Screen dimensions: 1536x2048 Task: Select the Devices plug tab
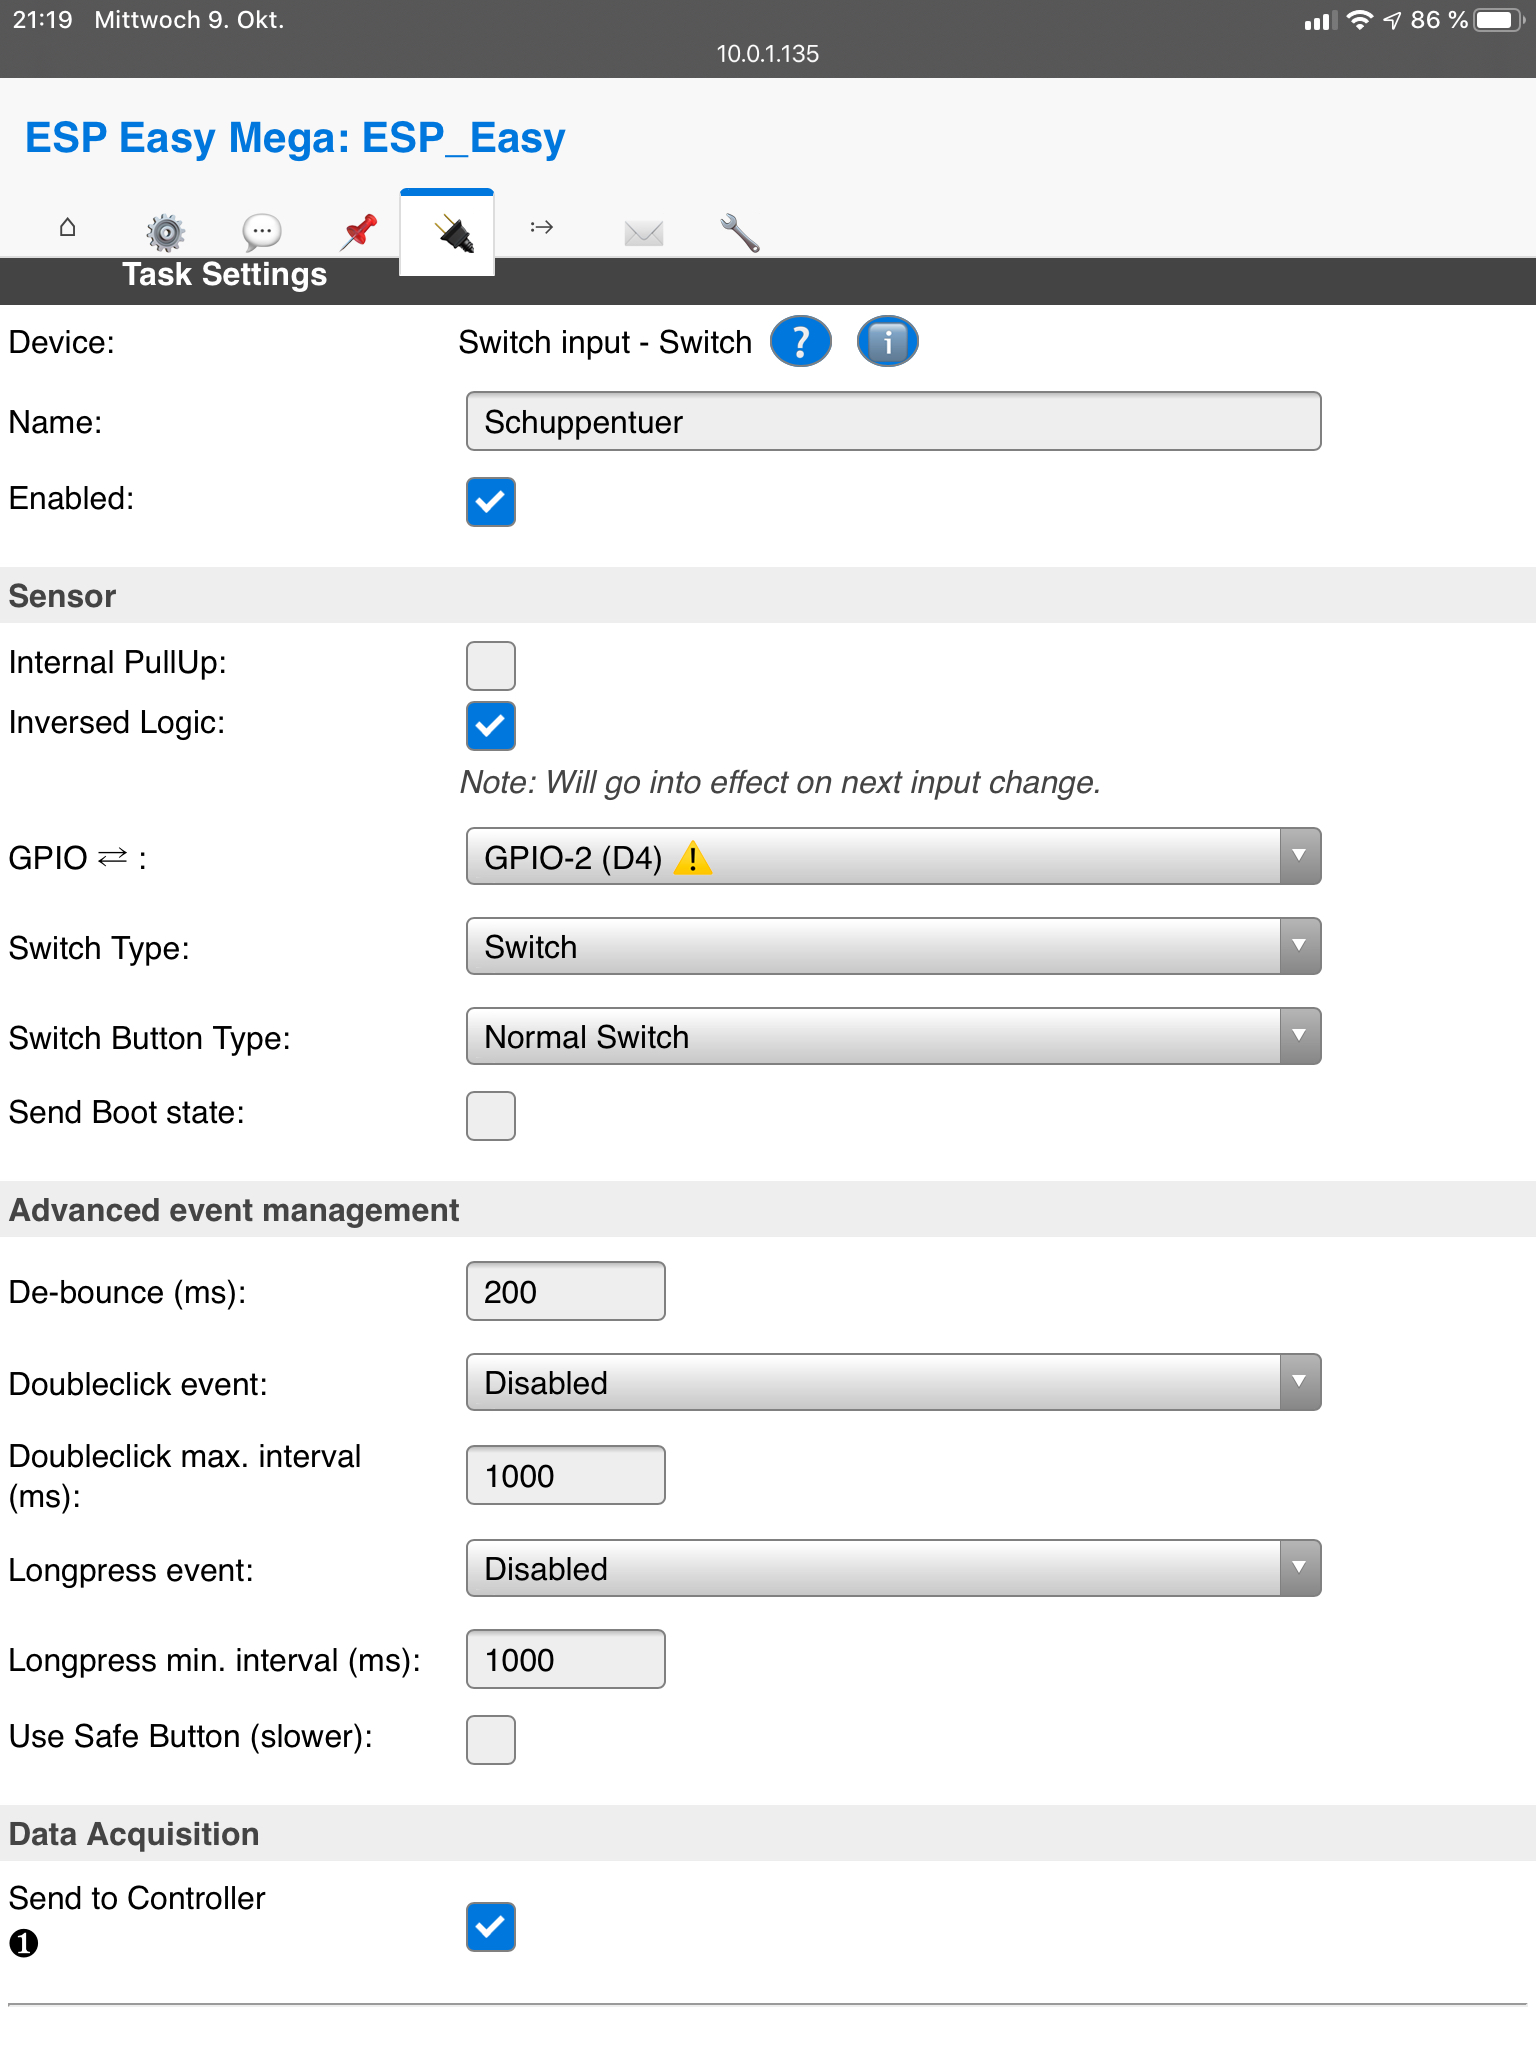(447, 232)
